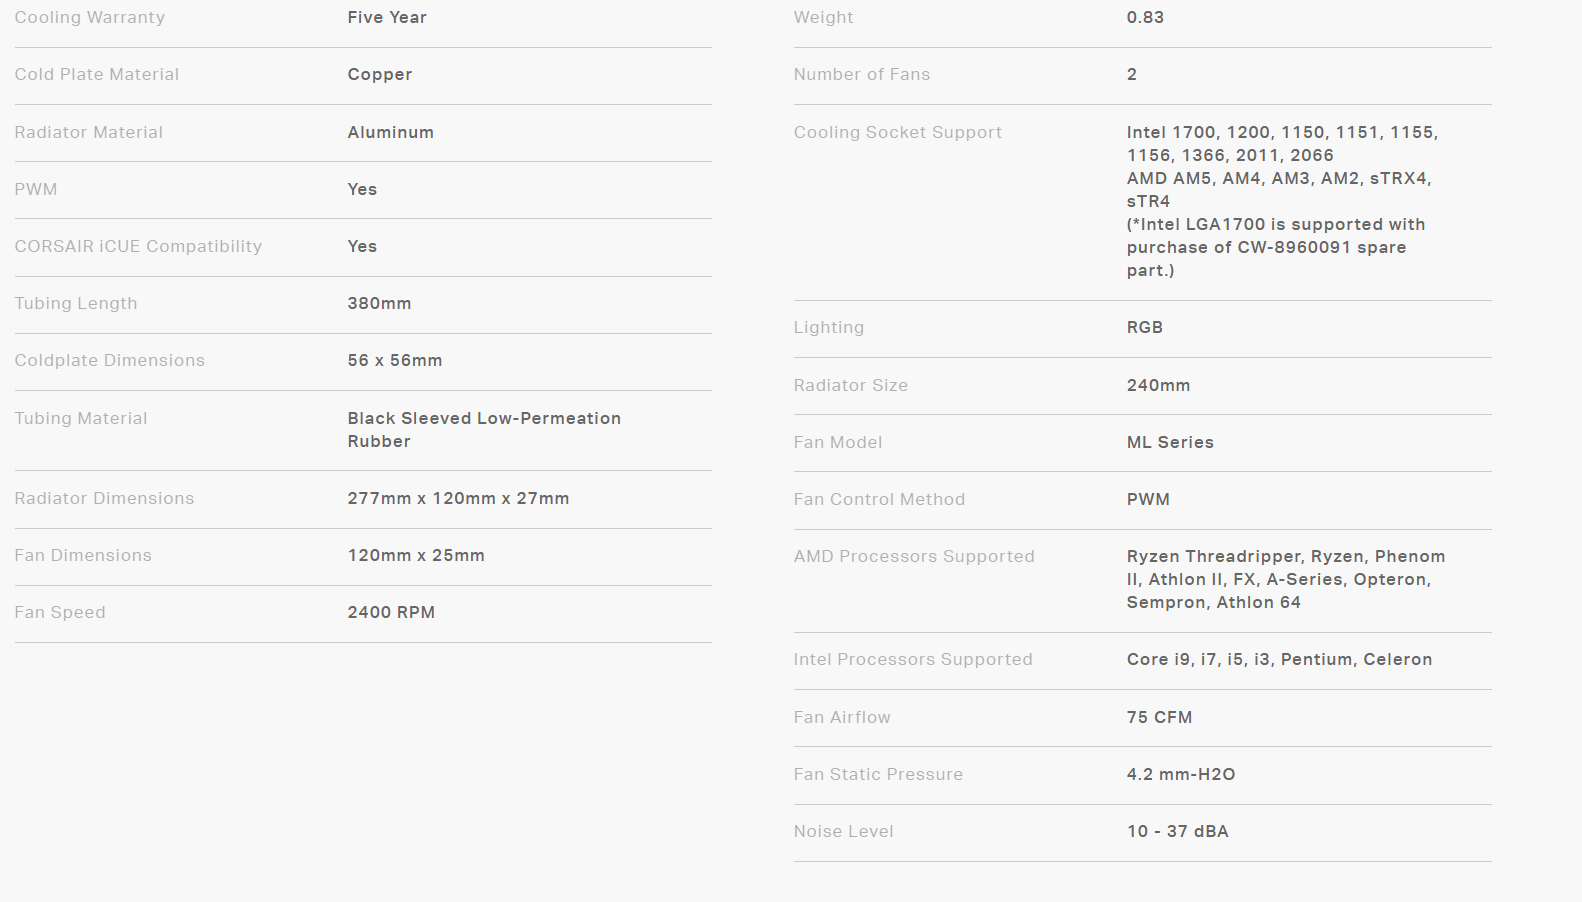Select the CW-8960091 spare part note
This screenshot has height=902, width=1582.
point(1276,247)
